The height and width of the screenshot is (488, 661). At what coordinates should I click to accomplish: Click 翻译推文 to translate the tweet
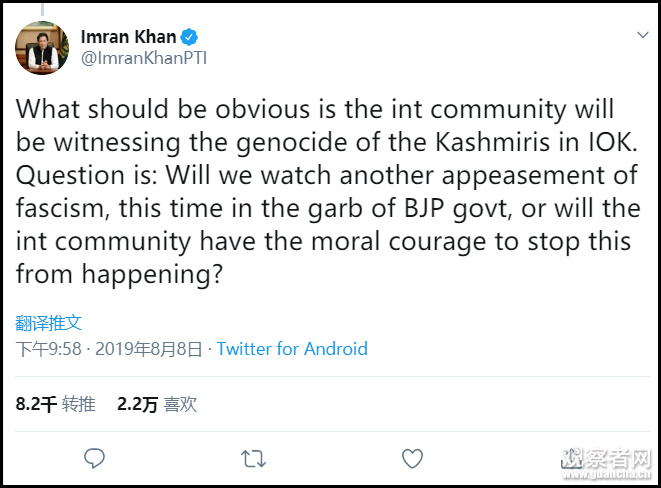click(48, 323)
